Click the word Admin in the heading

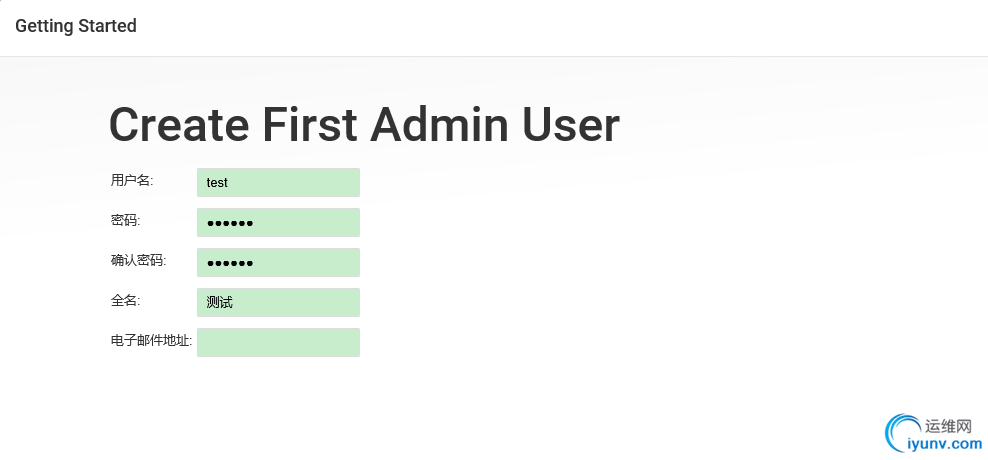click(x=439, y=125)
